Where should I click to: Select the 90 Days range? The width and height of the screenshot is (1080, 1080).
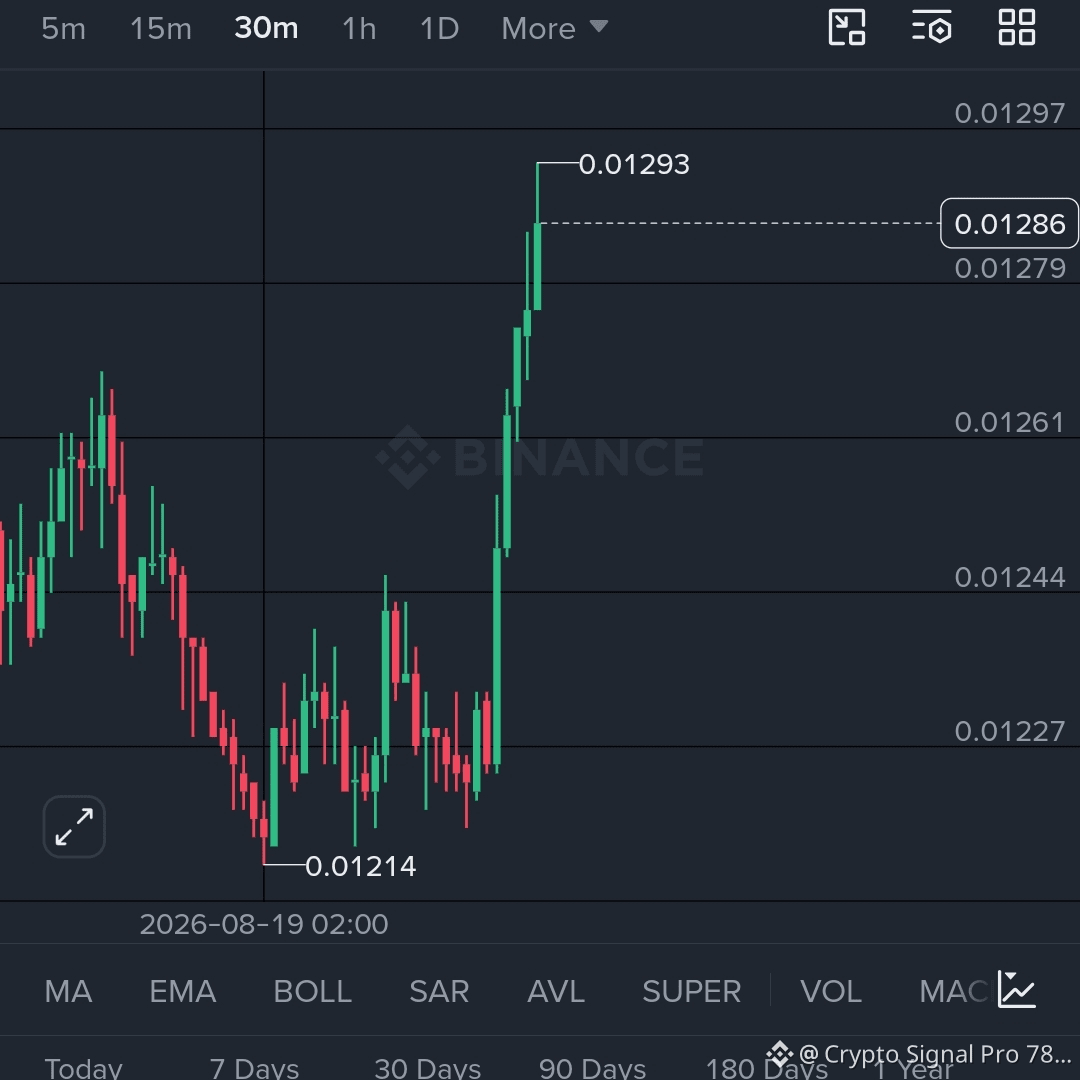tap(592, 1068)
